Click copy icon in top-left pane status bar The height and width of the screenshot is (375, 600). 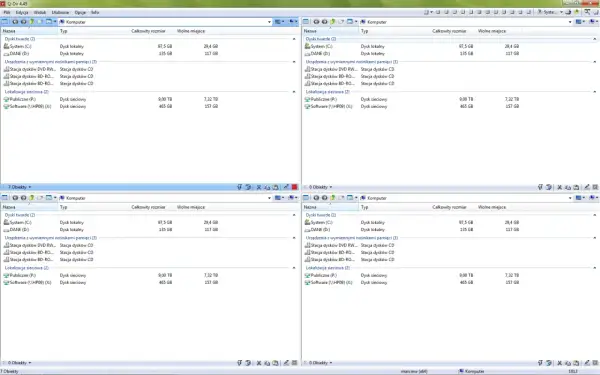click(267, 187)
